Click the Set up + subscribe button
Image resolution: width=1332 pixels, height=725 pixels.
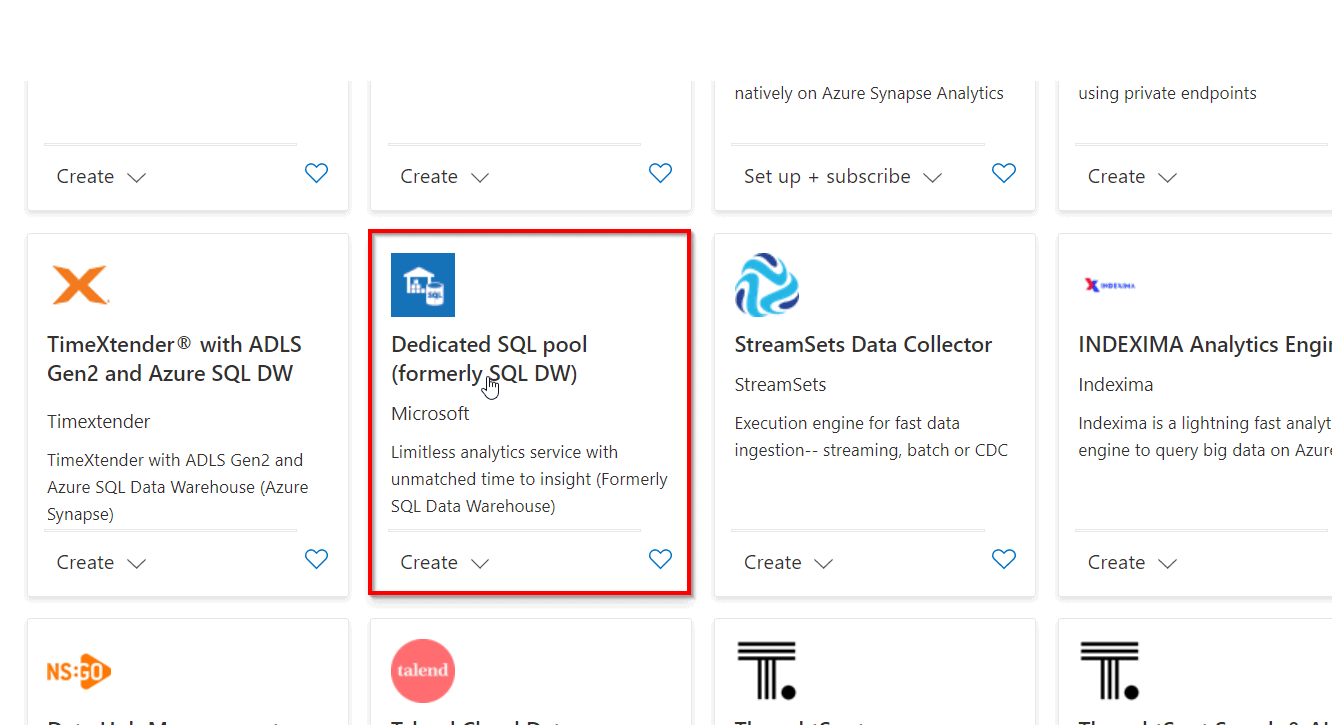tap(826, 176)
